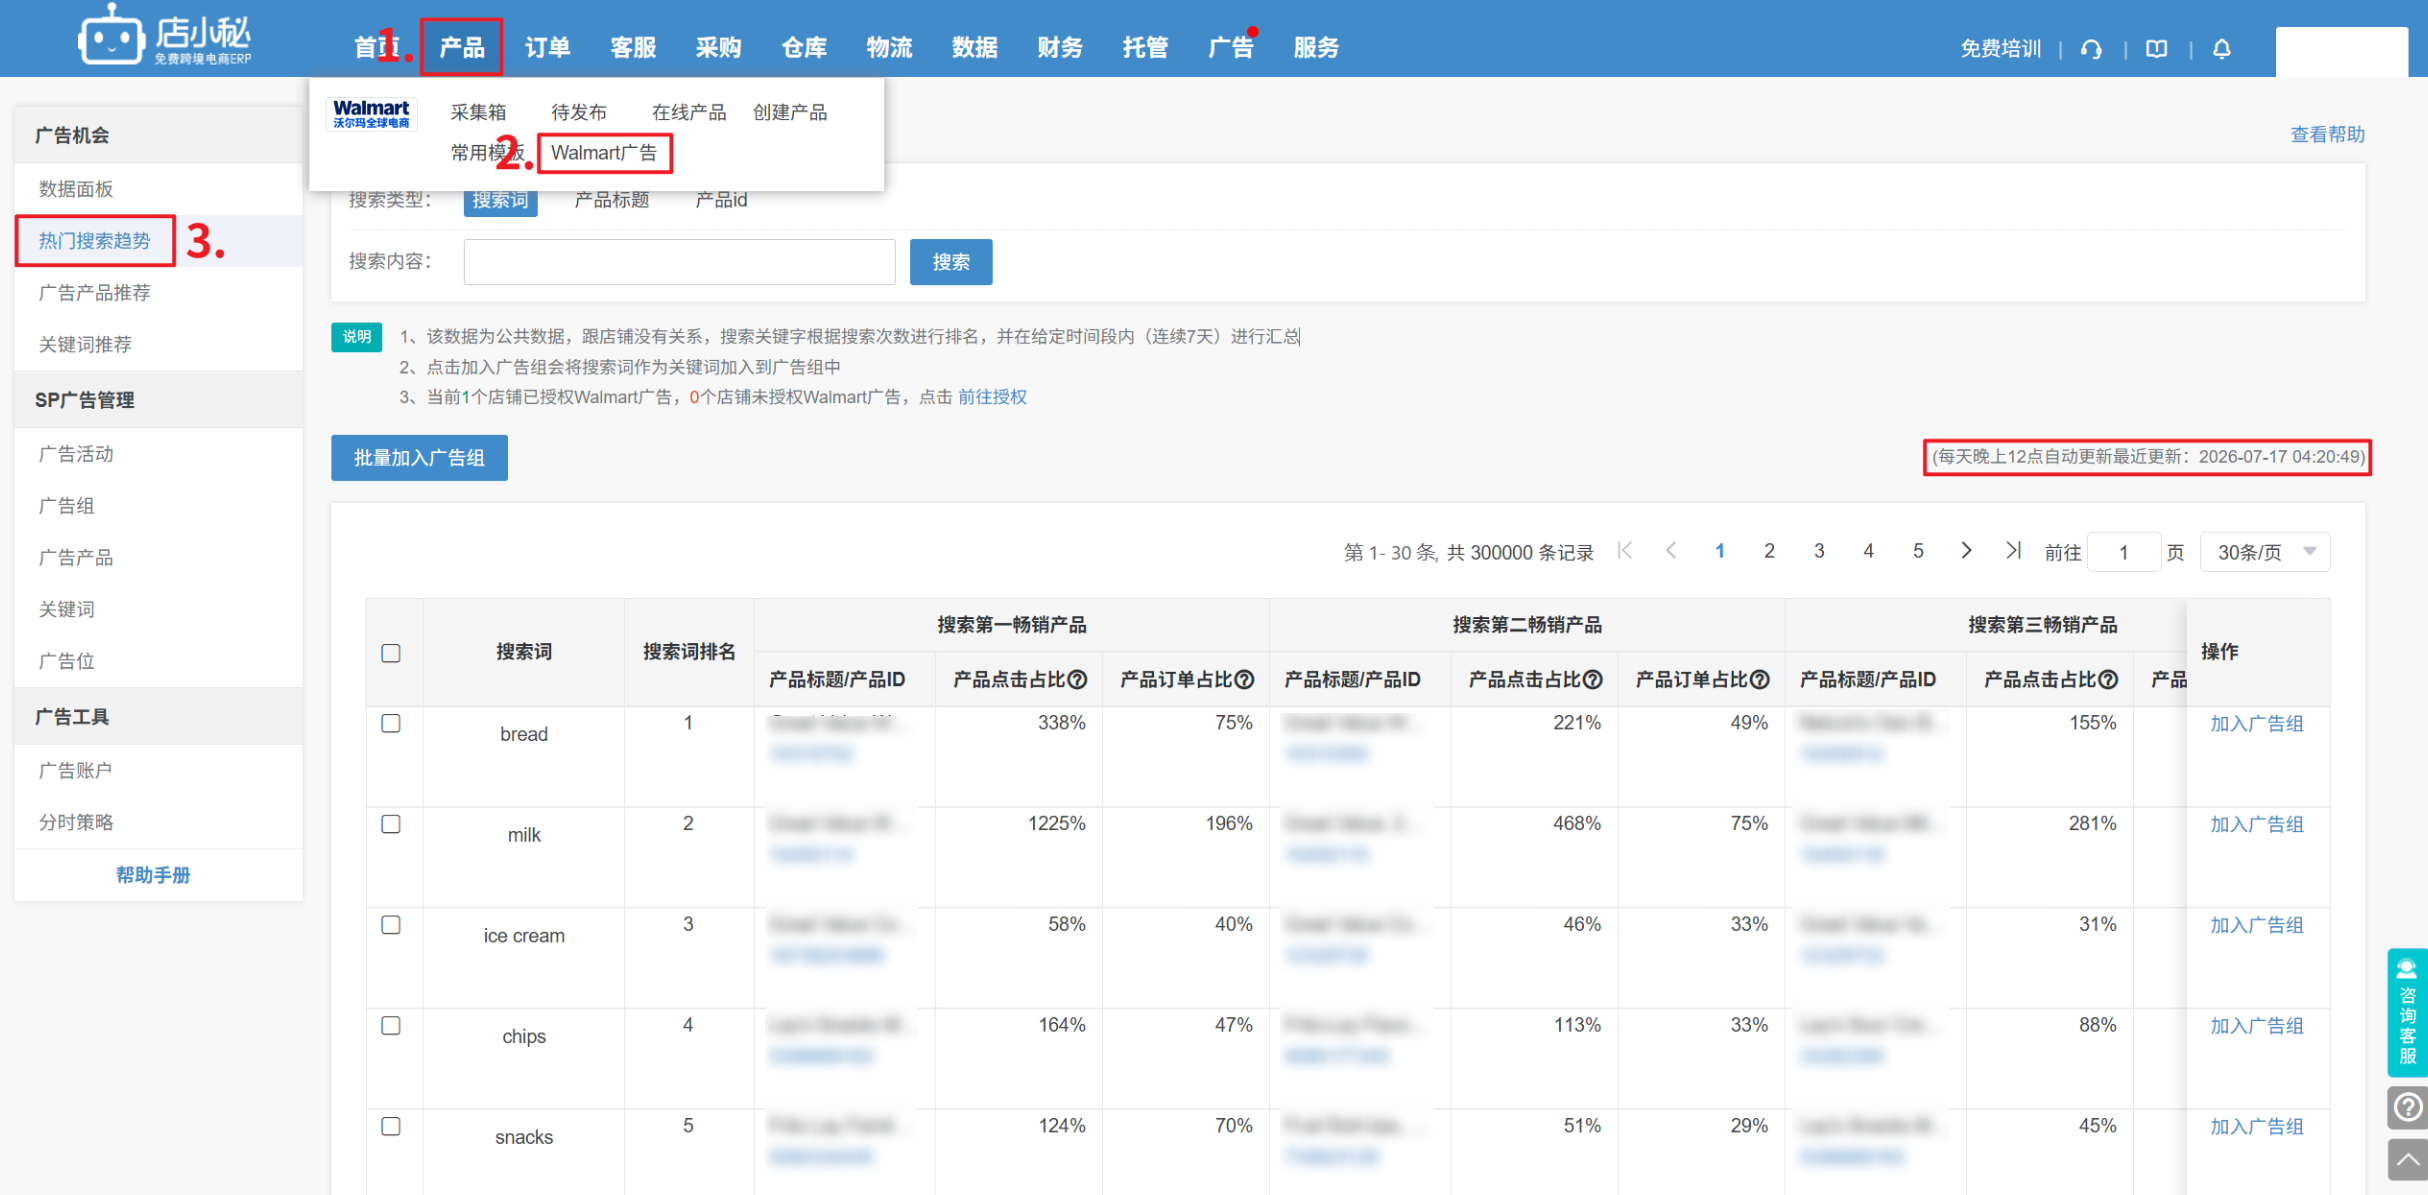Image resolution: width=2428 pixels, height=1195 pixels.
Task: Open 广告产品推荐 in the sidebar
Action: pyautogui.click(x=95, y=293)
